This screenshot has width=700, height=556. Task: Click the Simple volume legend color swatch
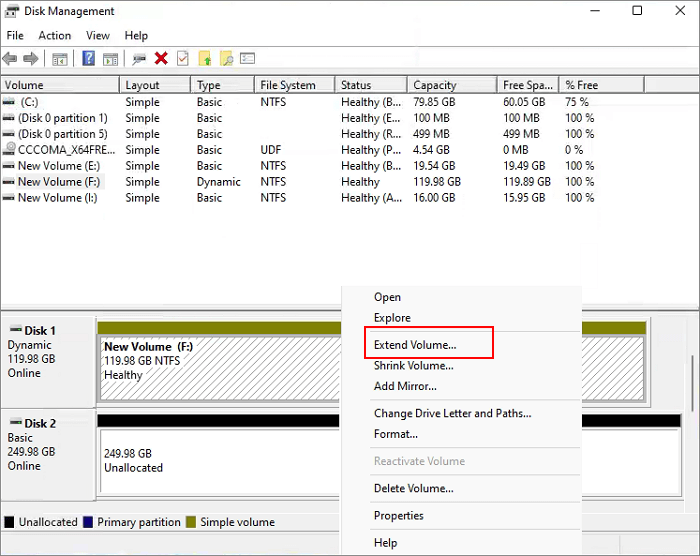tap(191, 522)
